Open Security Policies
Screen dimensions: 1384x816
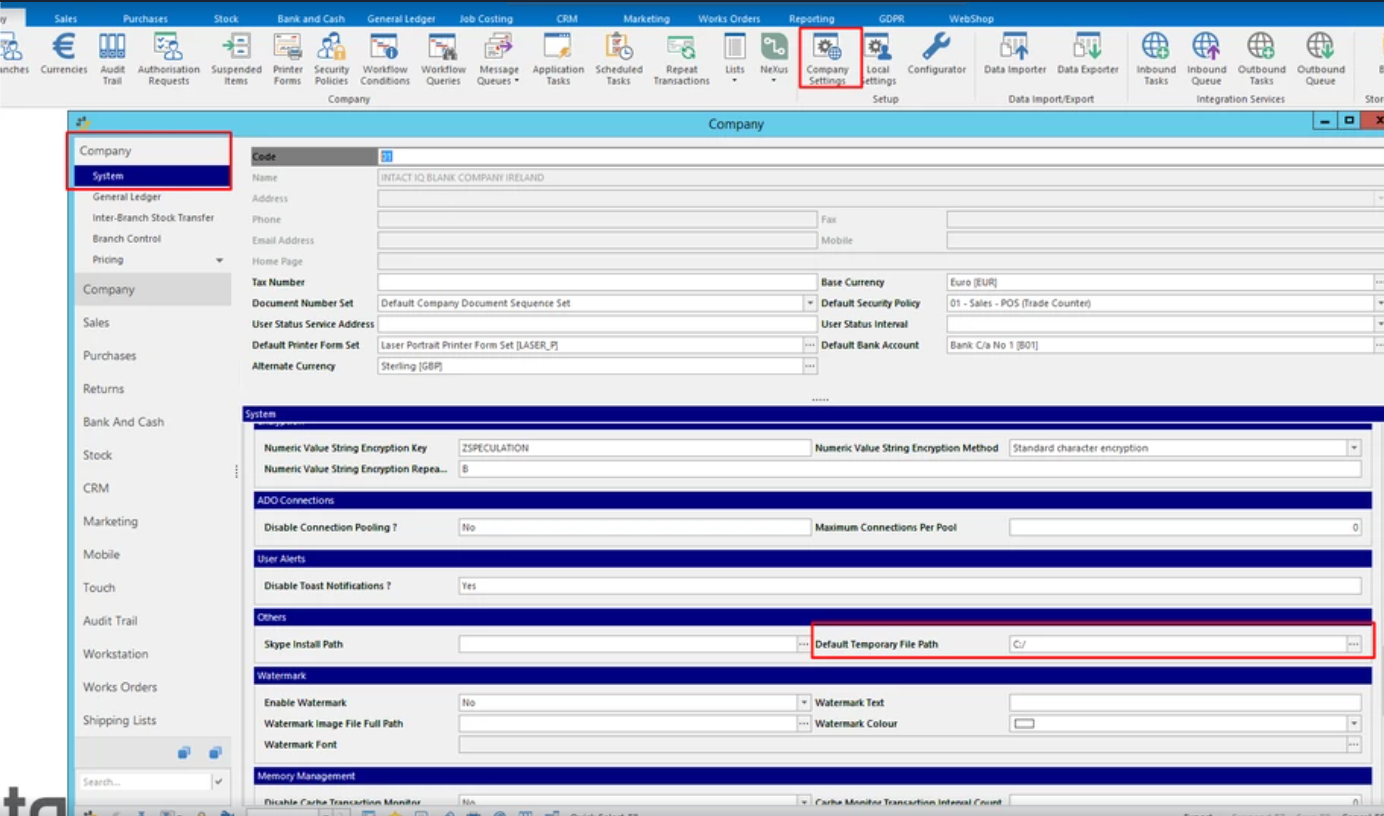tap(330, 56)
